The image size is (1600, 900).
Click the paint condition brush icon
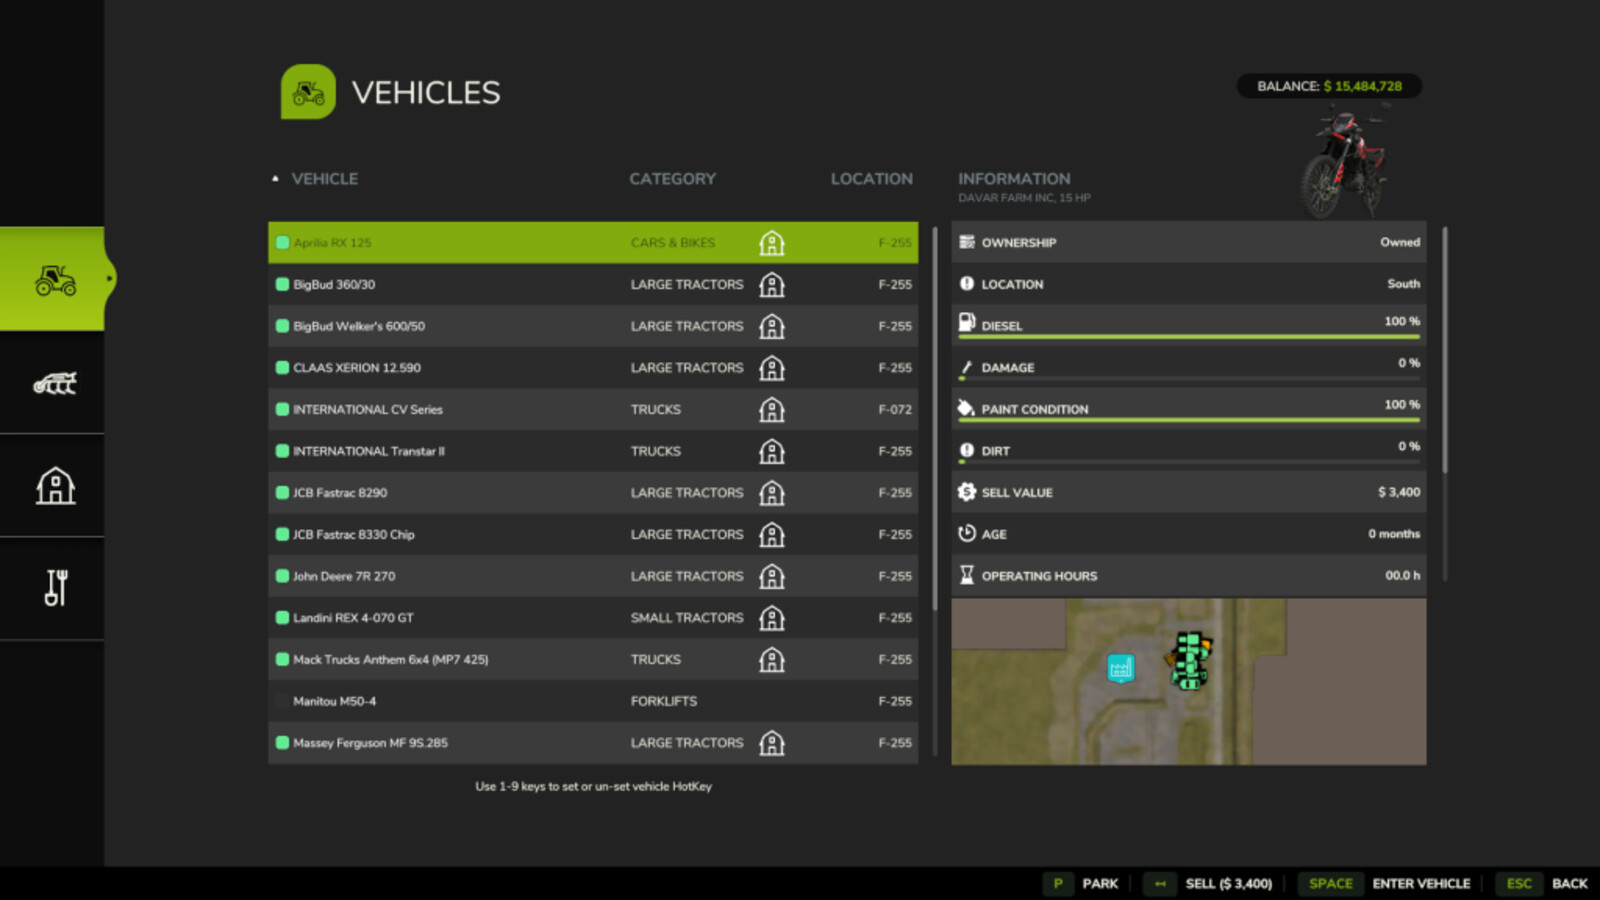coord(965,405)
